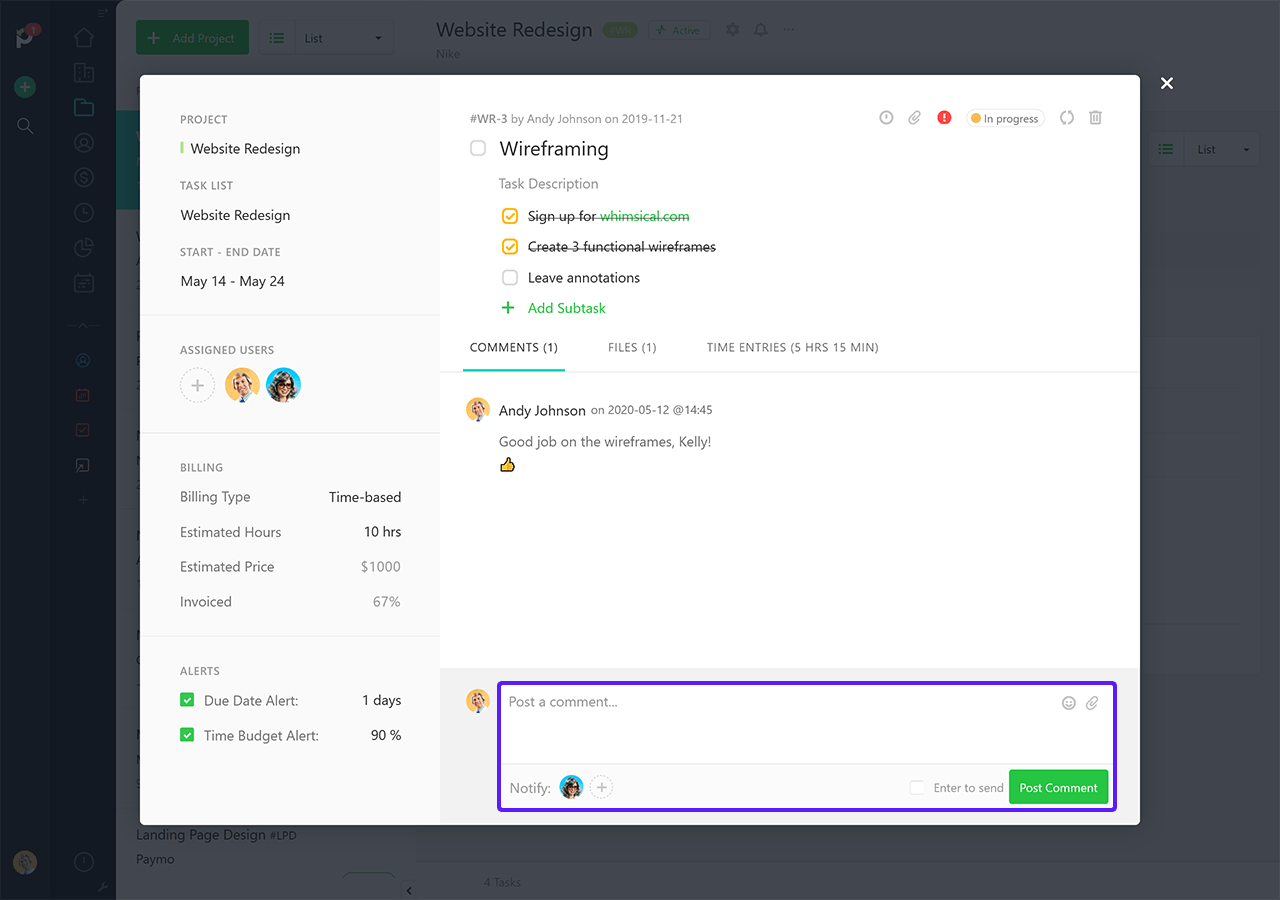Image resolution: width=1280 pixels, height=900 pixels.
Task: Open the whimsical.com link
Action: tap(645, 216)
